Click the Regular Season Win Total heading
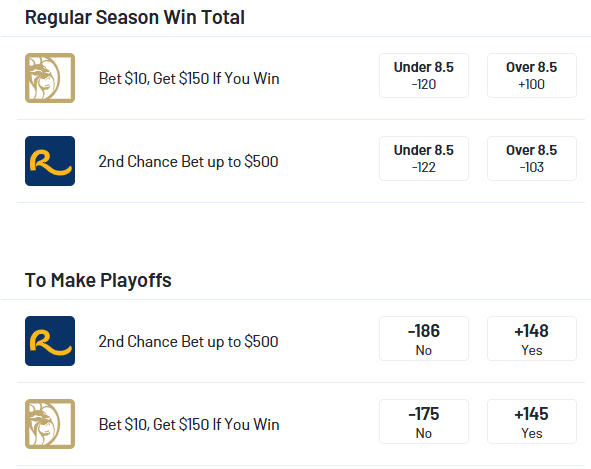 (x=135, y=17)
